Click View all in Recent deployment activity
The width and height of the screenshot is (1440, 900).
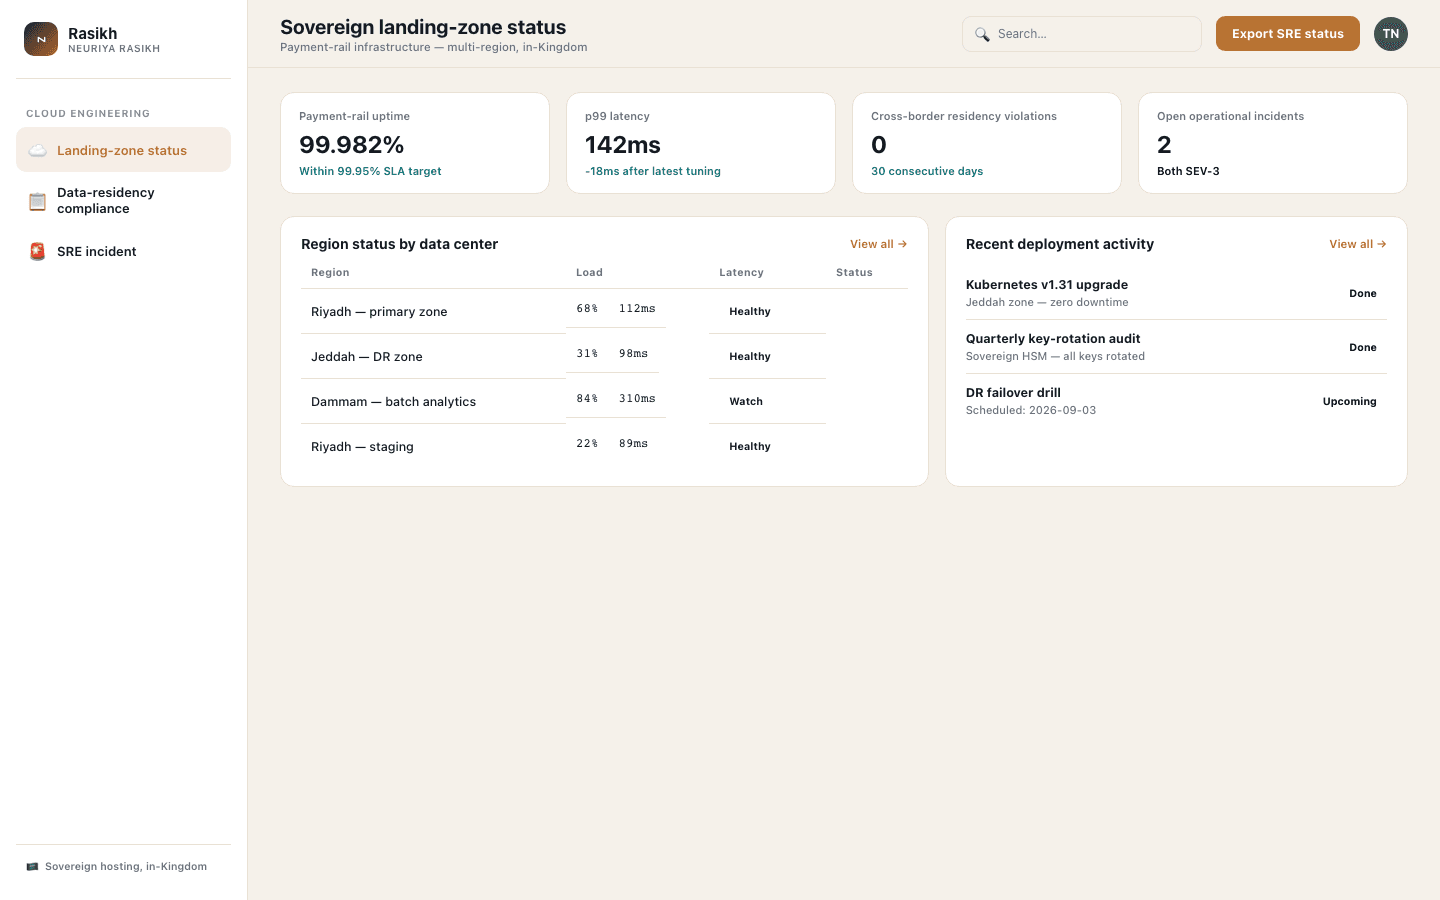1357,244
